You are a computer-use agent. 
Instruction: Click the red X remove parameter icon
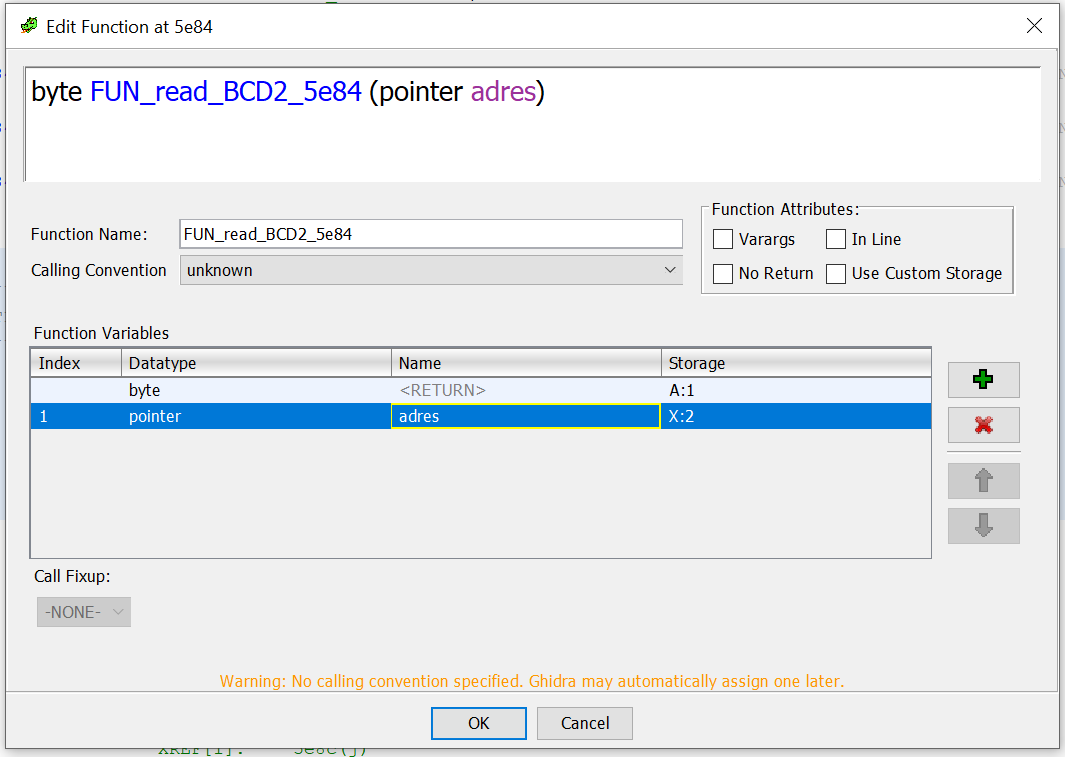click(983, 425)
